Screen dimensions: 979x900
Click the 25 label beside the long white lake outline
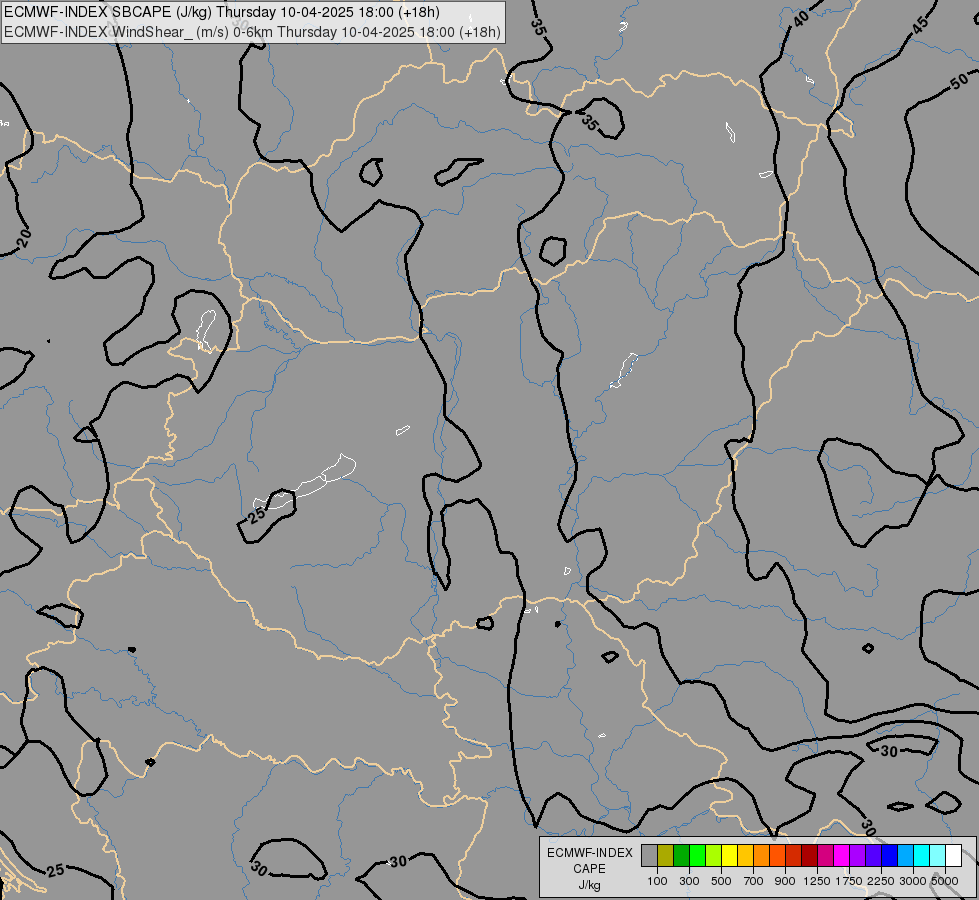(x=257, y=515)
